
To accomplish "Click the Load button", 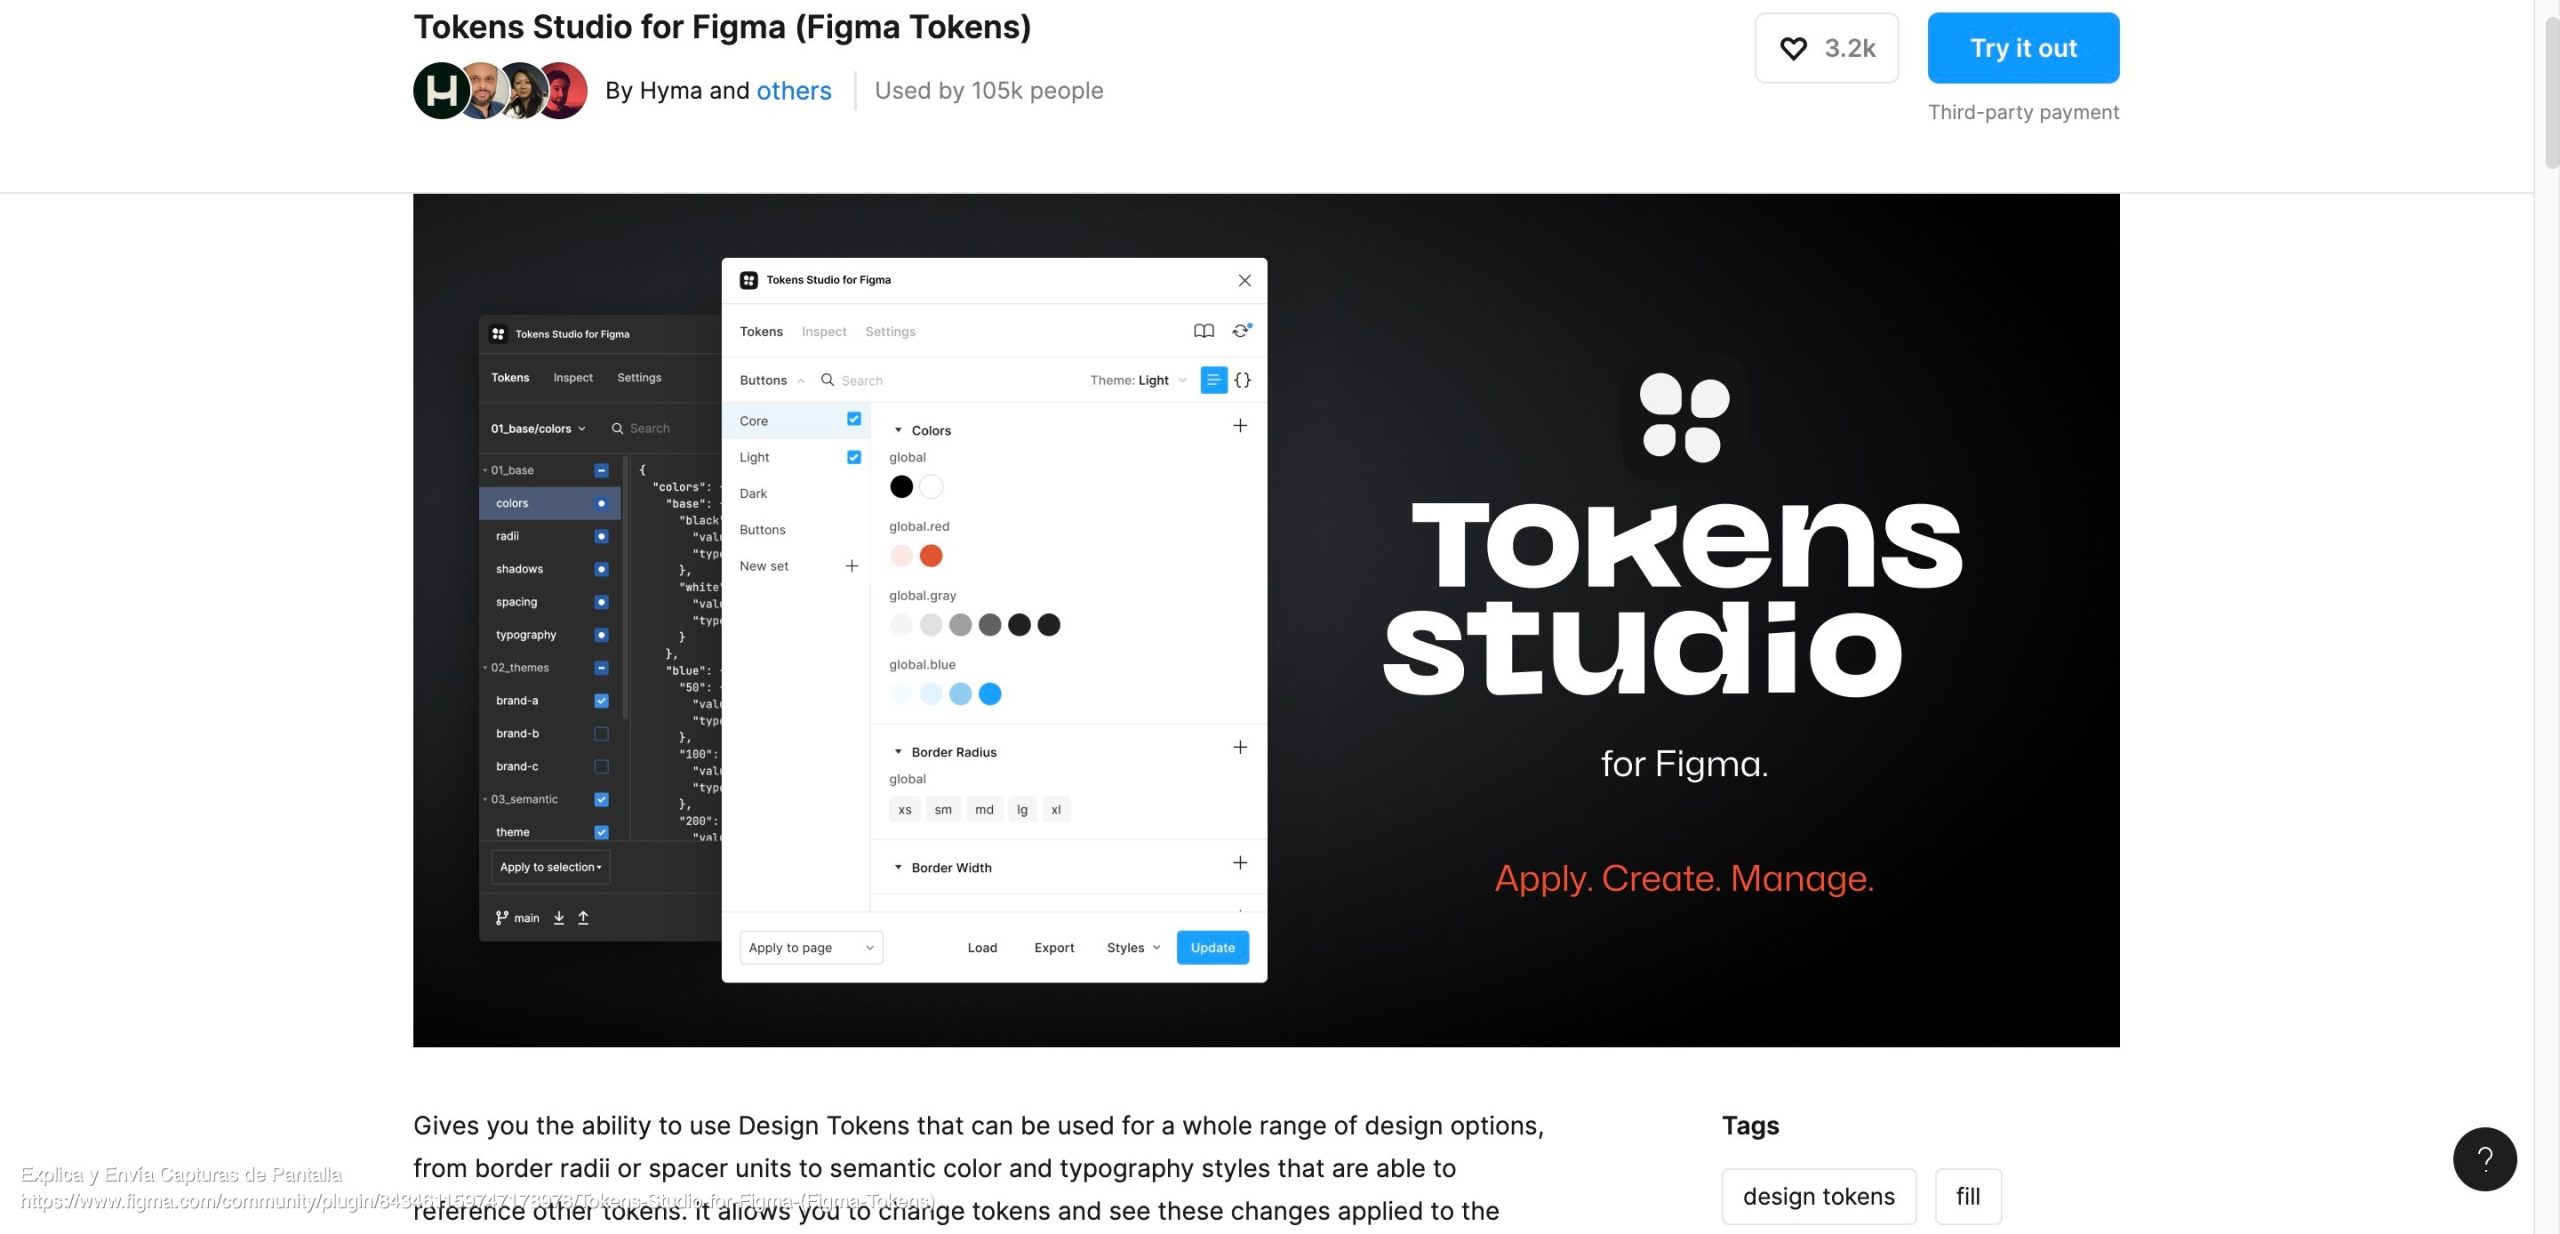I will (982, 948).
